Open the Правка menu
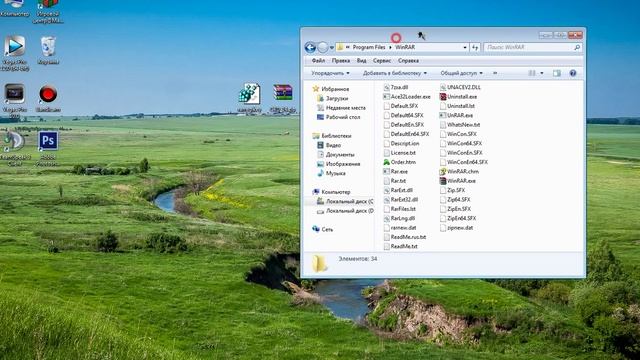640x360 pixels. pyautogui.click(x=340, y=60)
